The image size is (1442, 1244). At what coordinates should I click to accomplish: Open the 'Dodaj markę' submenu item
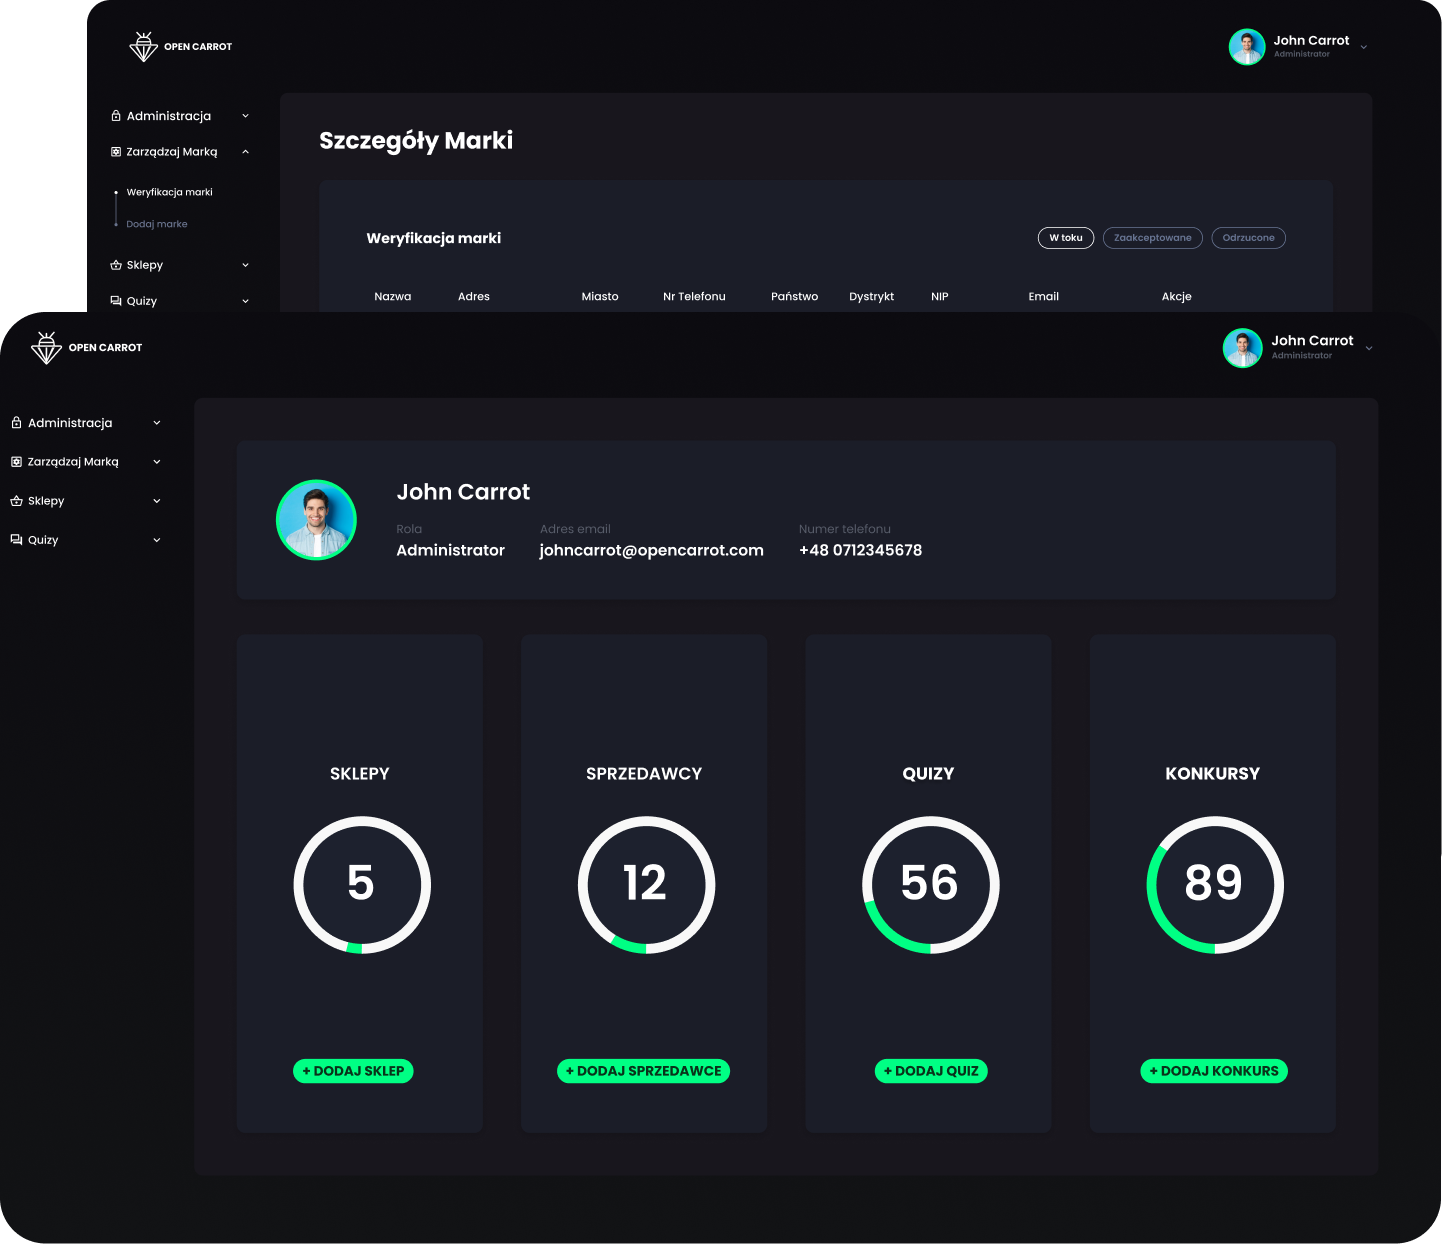pos(157,224)
